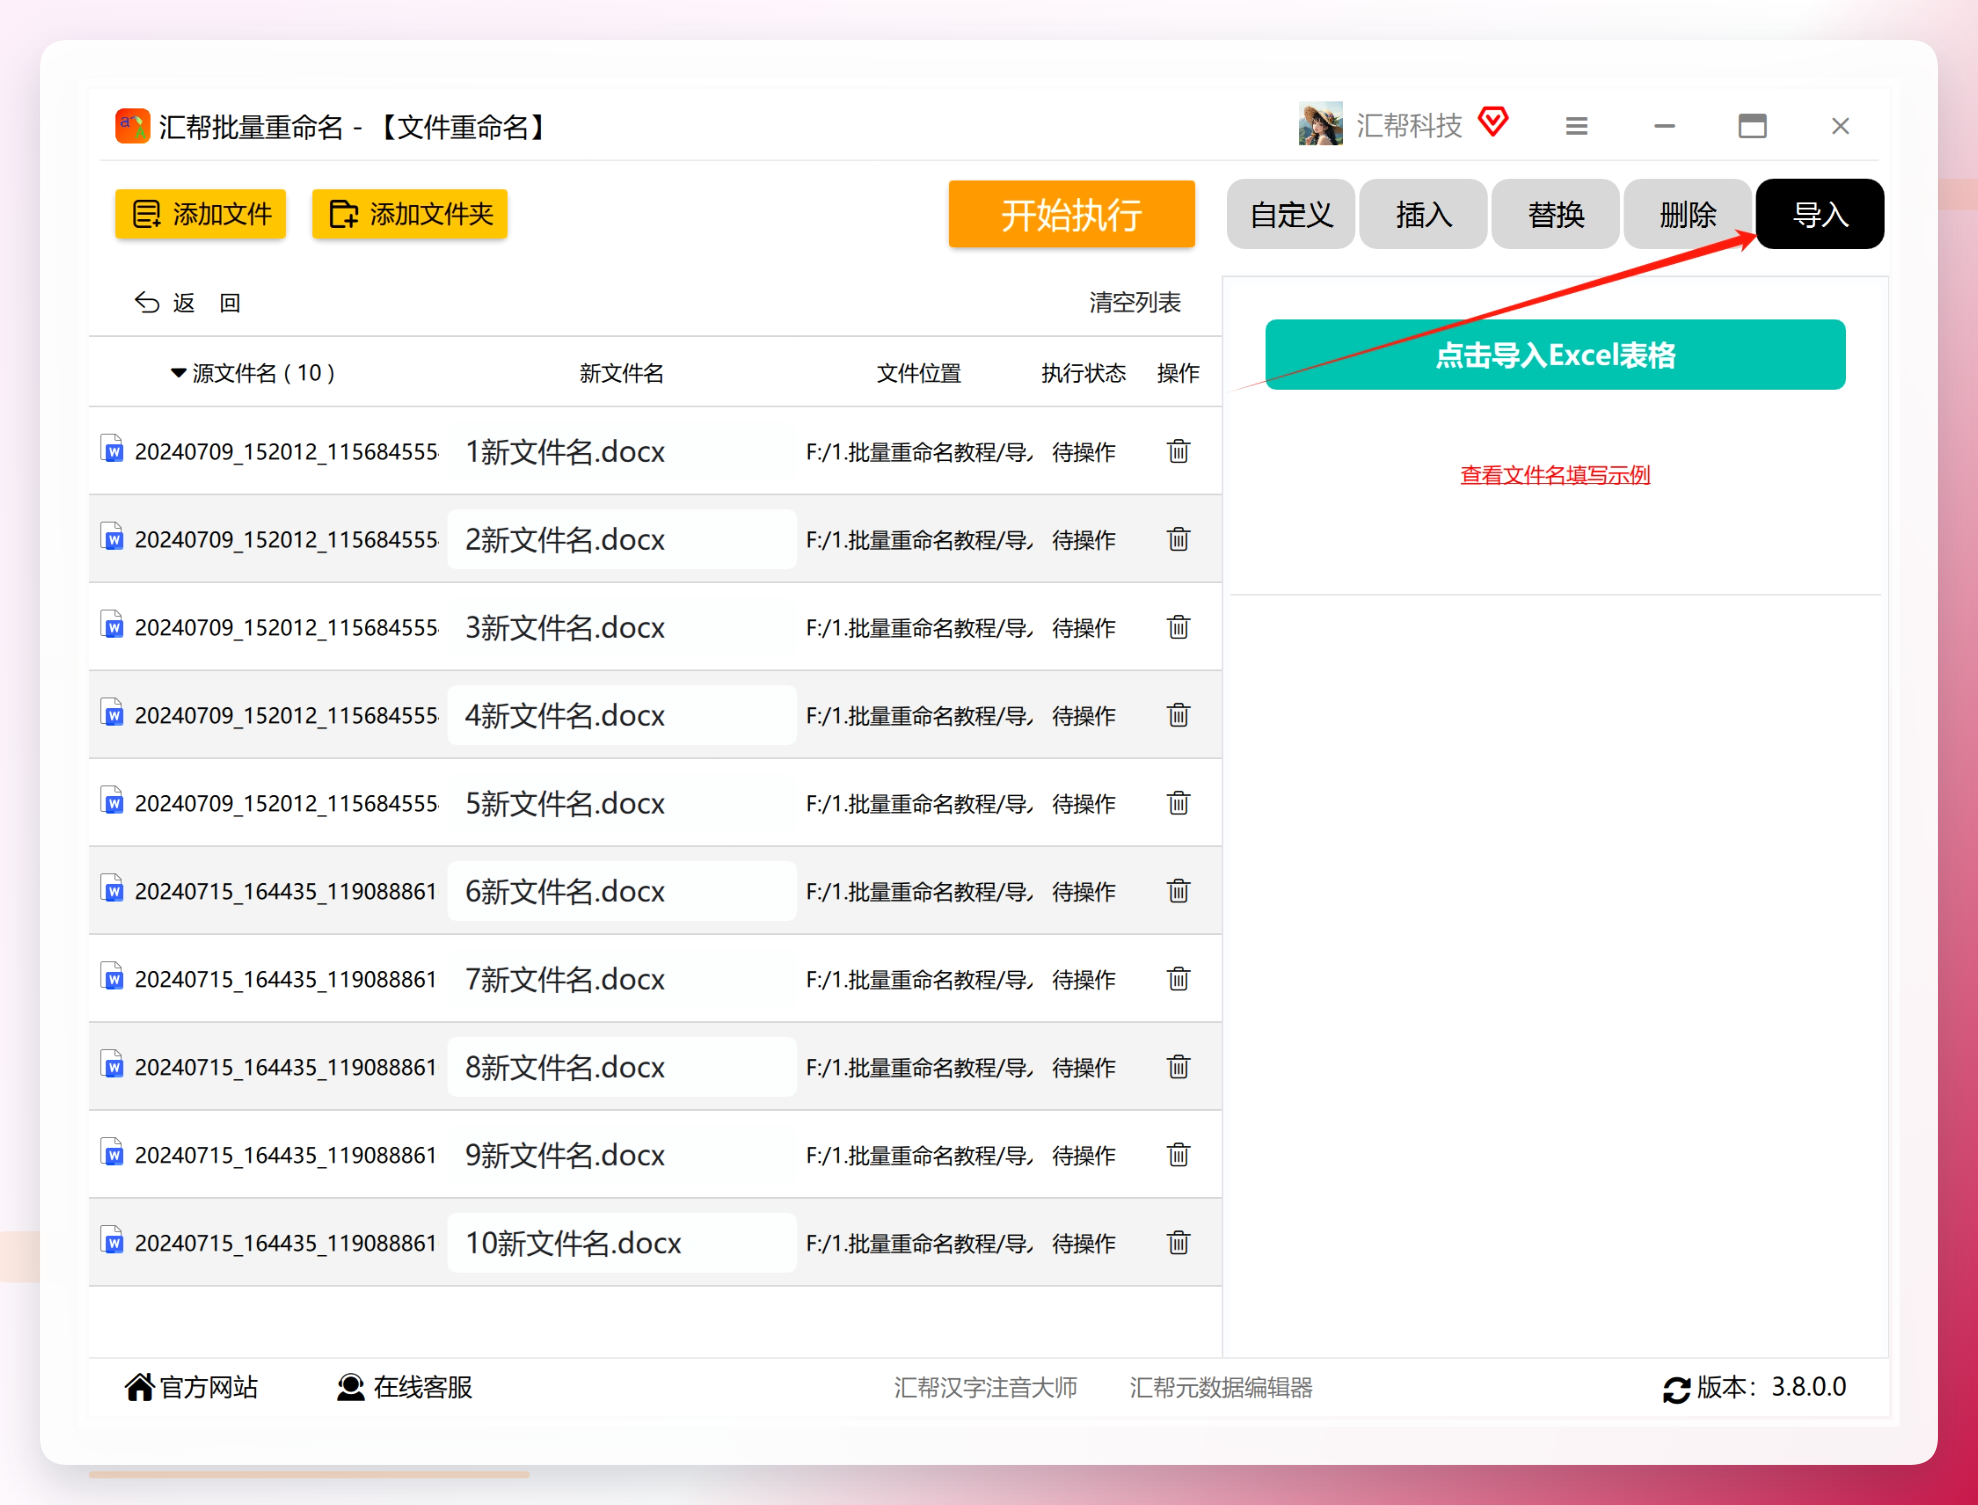Delete the 3新文件名.docx row with trash icon
This screenshot has height=1505, width=1978.
[x=1178, y=627]
